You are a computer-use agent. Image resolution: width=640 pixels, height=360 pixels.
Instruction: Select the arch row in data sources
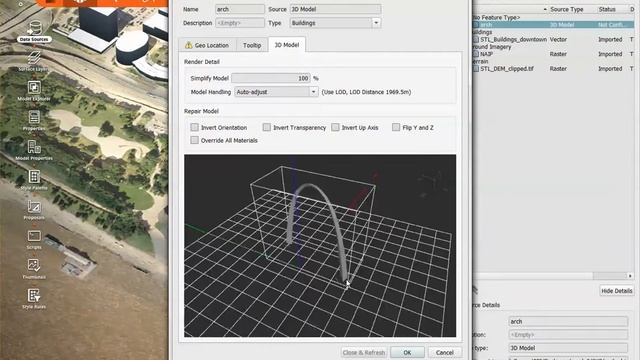point(554,25)
